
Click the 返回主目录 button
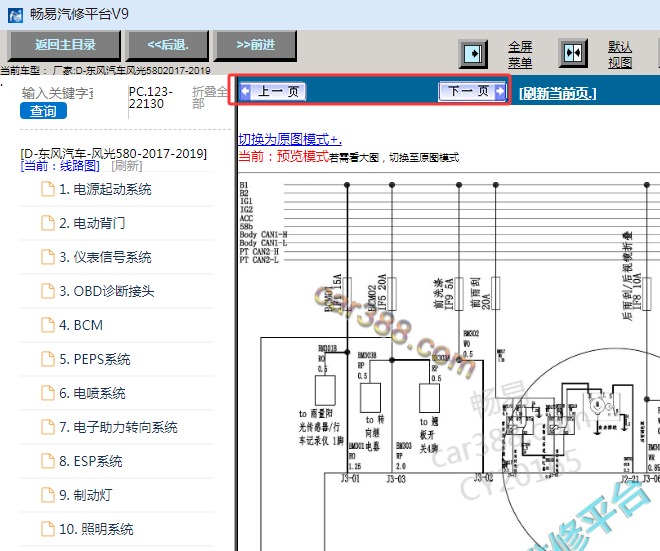65,45
